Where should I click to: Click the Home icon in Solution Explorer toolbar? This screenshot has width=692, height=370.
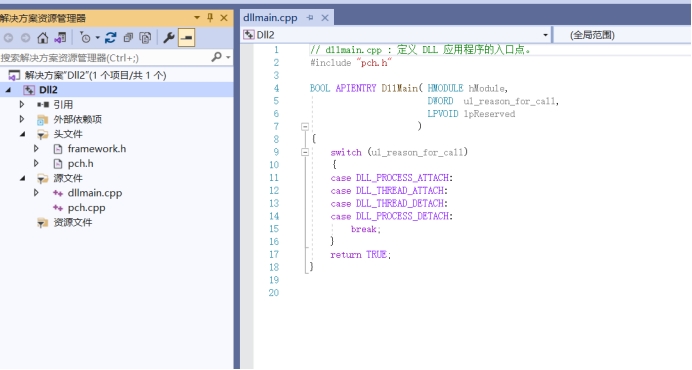pyautogui.click(x=42, y=38)
